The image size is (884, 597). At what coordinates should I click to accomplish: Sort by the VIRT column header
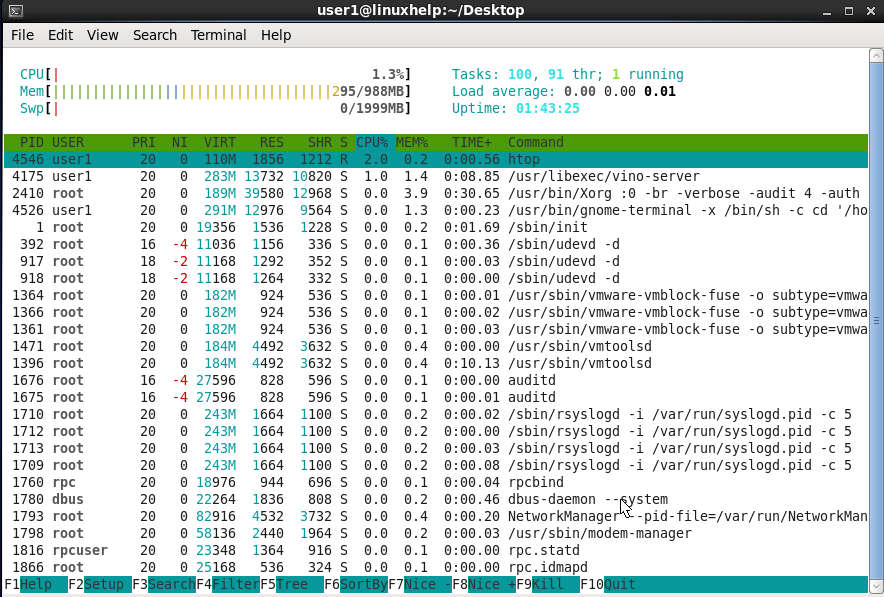point(220,142)
